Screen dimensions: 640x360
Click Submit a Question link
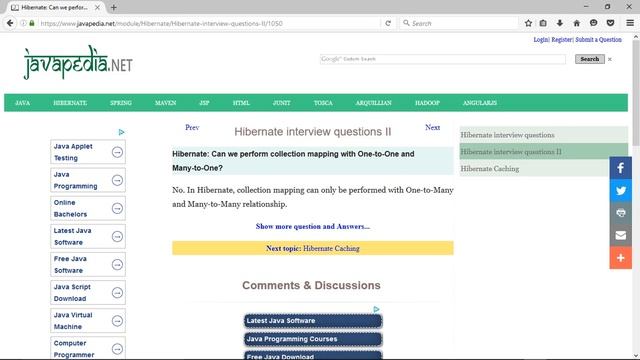click(x=598, y=40)
